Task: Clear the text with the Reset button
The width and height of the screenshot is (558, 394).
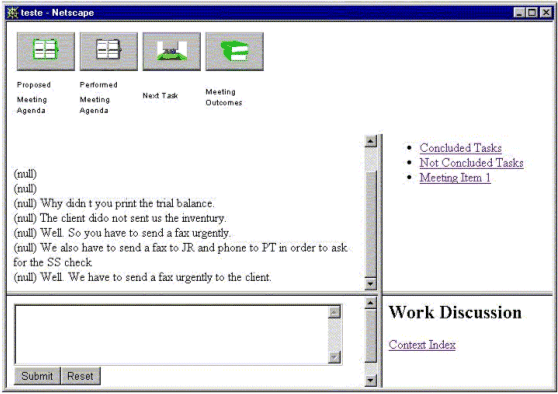Action: (80, 376)
